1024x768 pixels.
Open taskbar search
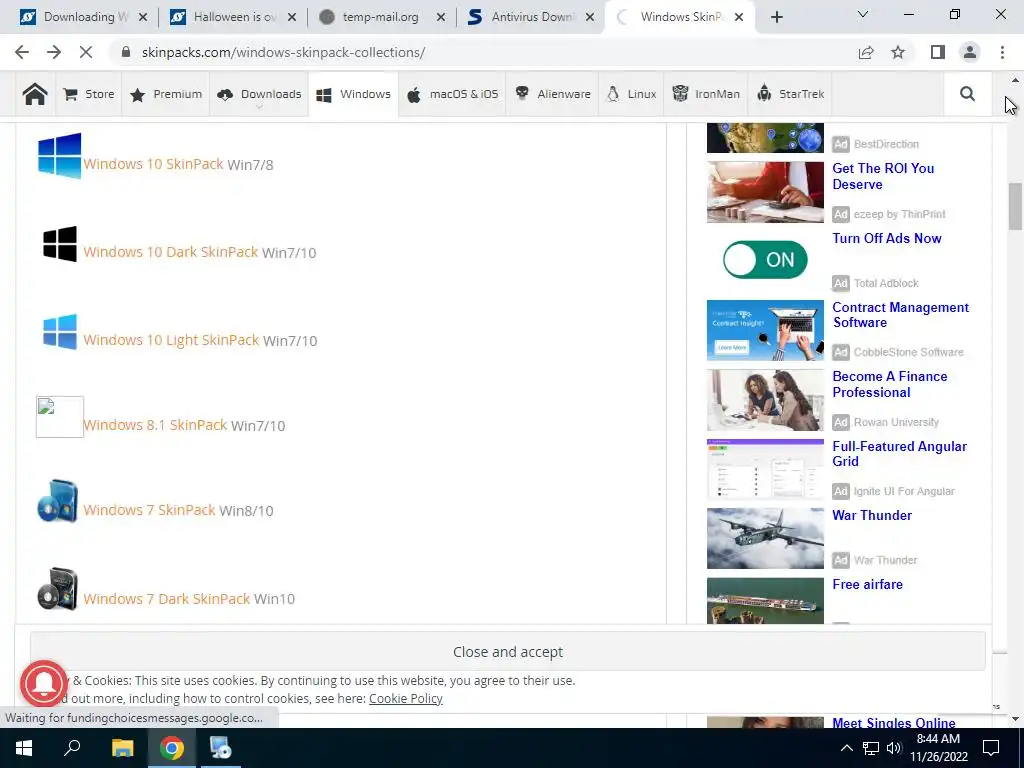coord(72,748)
